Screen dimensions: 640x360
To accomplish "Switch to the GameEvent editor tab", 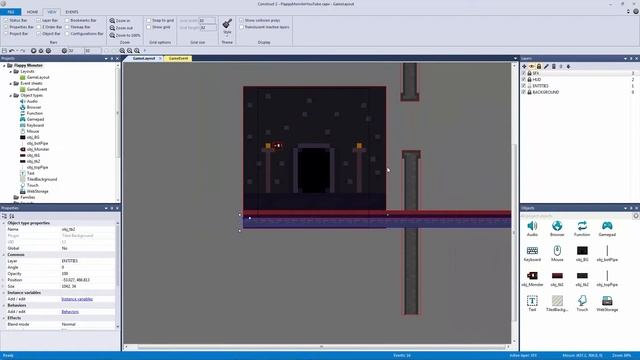I will pyautogui.click(x=178, y=58).
